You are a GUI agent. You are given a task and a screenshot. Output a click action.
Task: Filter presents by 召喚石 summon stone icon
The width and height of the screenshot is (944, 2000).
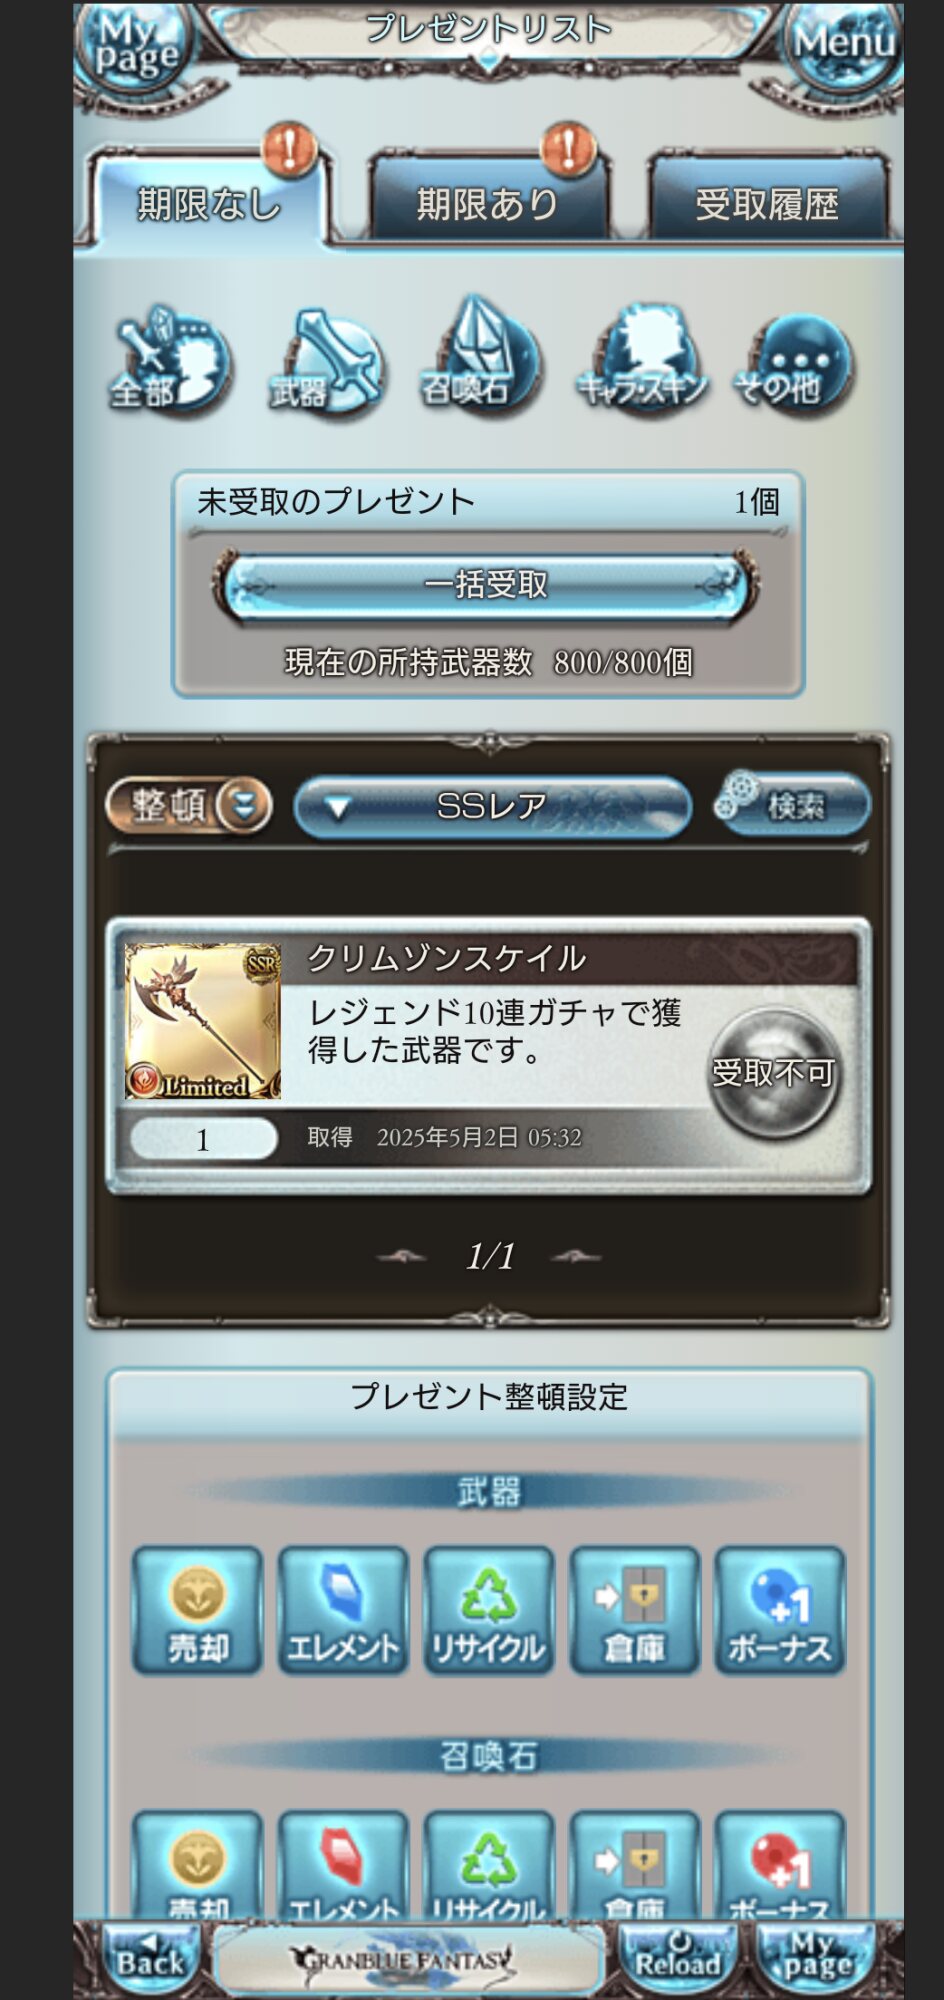(482, 357)
